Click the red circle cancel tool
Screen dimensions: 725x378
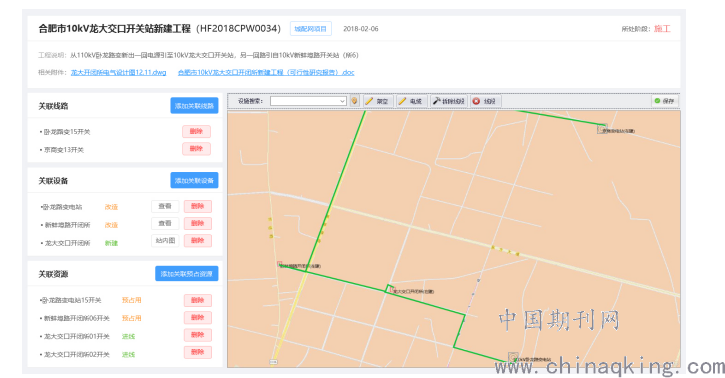click(485, 101)
